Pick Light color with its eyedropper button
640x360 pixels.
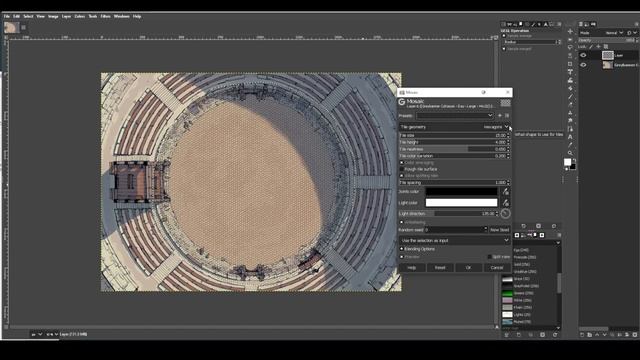click(x=505, y=203)
